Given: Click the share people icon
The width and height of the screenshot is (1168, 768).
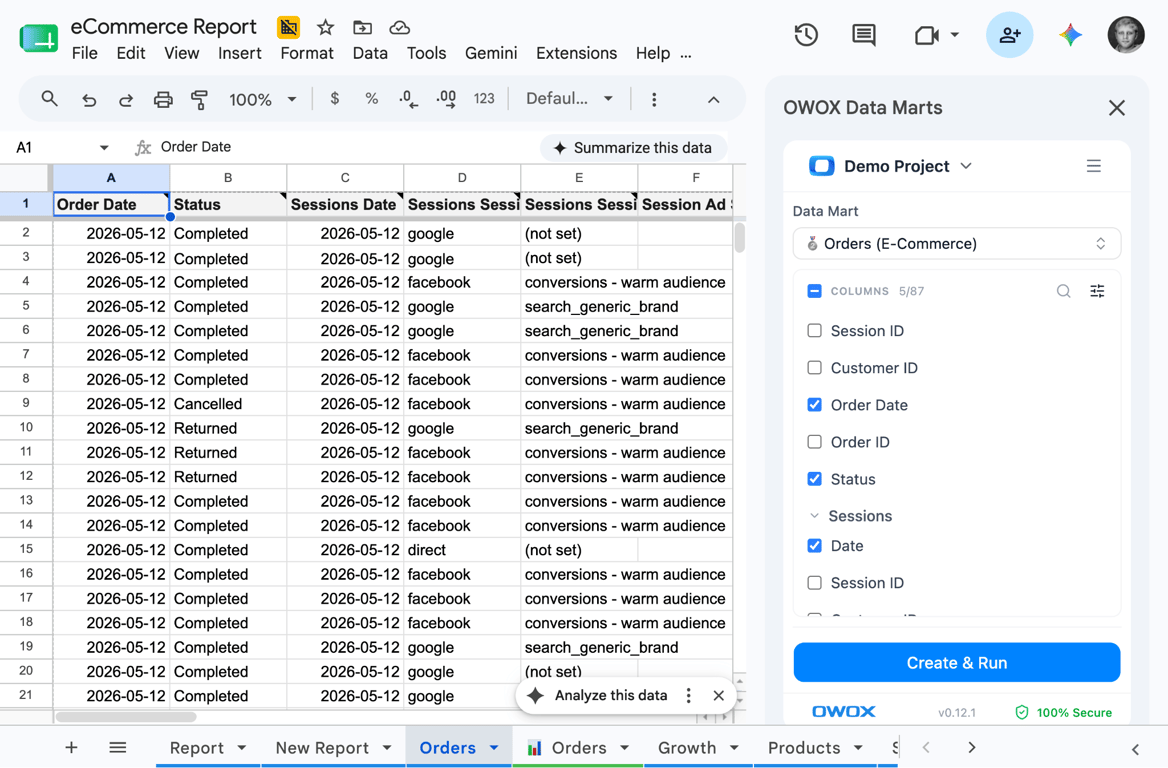Looking at the screenshot, I should (1009, 35).
